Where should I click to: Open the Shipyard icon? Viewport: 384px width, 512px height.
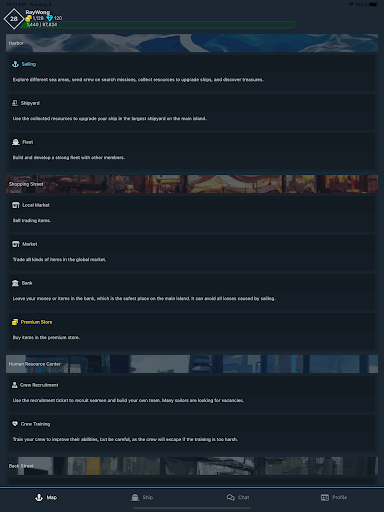pos(15,103)
